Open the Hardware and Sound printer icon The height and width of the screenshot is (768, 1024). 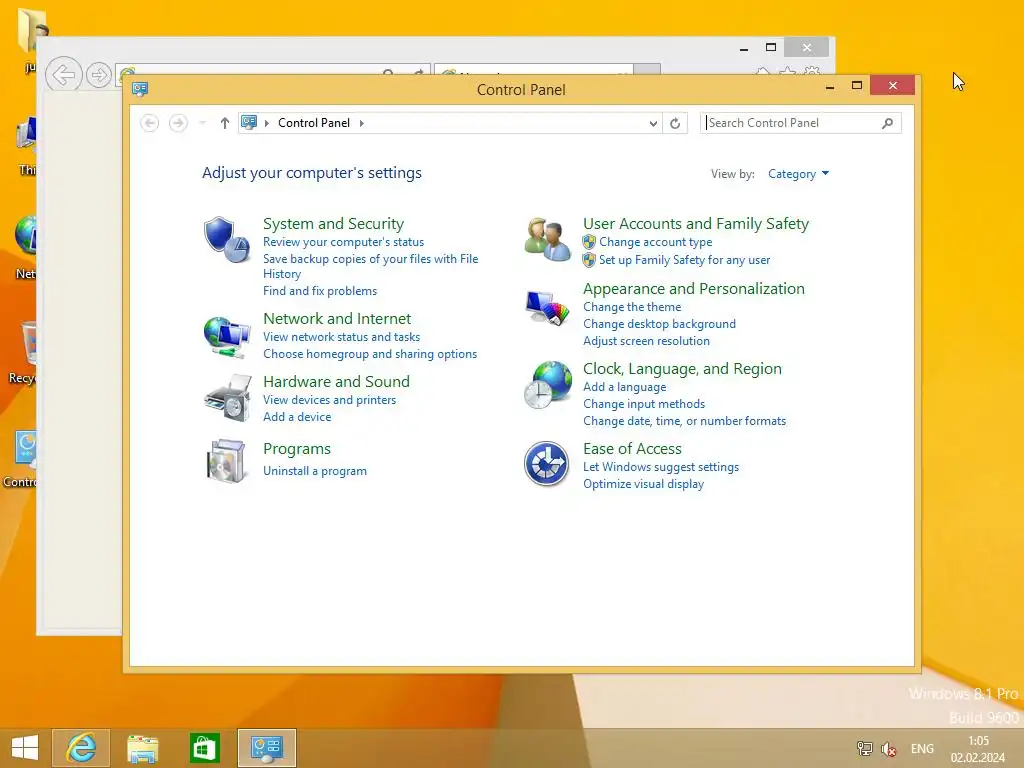[x=227, y=398]
